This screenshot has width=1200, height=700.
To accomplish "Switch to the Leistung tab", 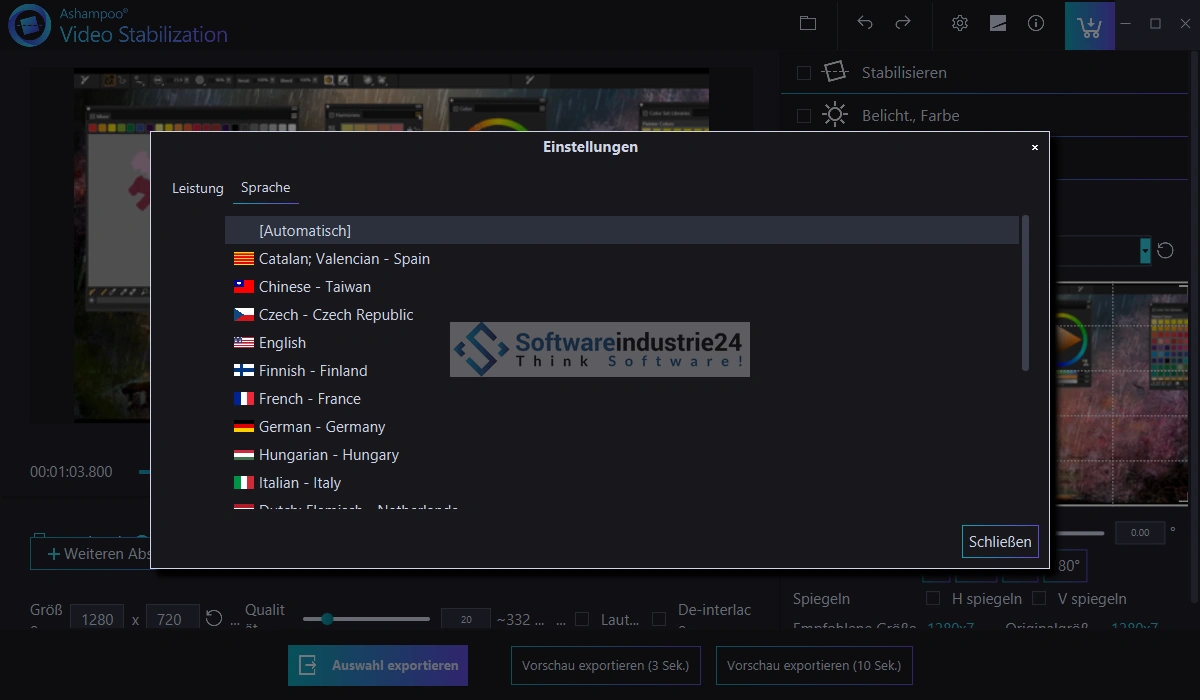I will tap(197, 188).
